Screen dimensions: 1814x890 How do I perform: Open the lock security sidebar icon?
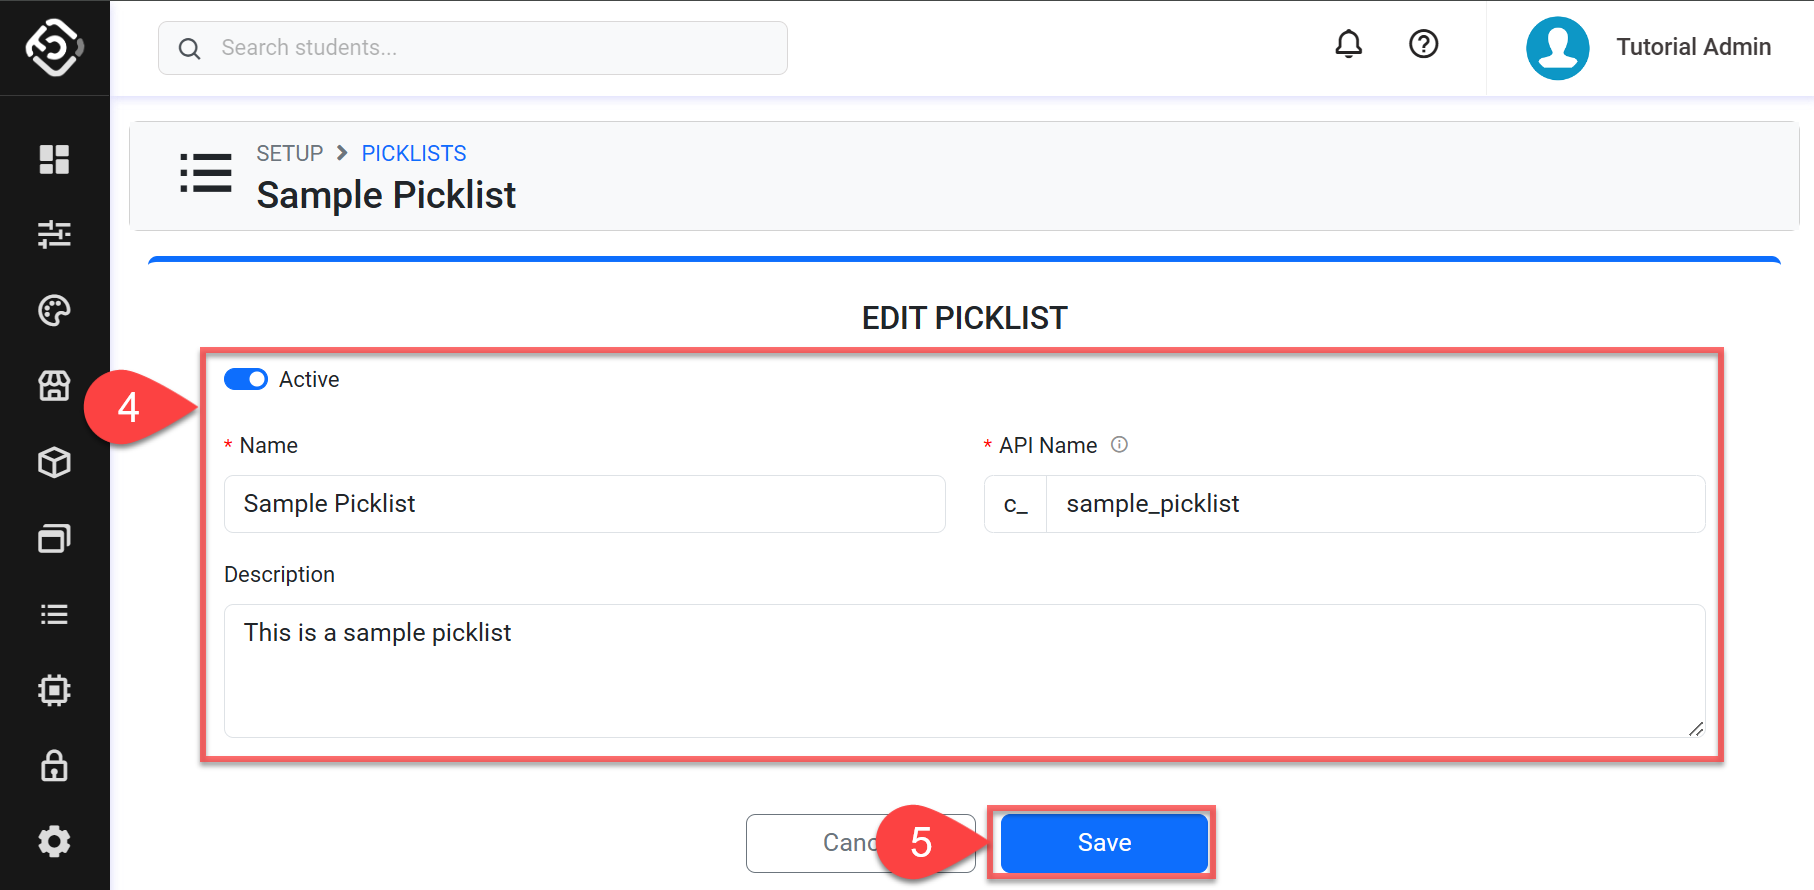click(x=54, y=766)
